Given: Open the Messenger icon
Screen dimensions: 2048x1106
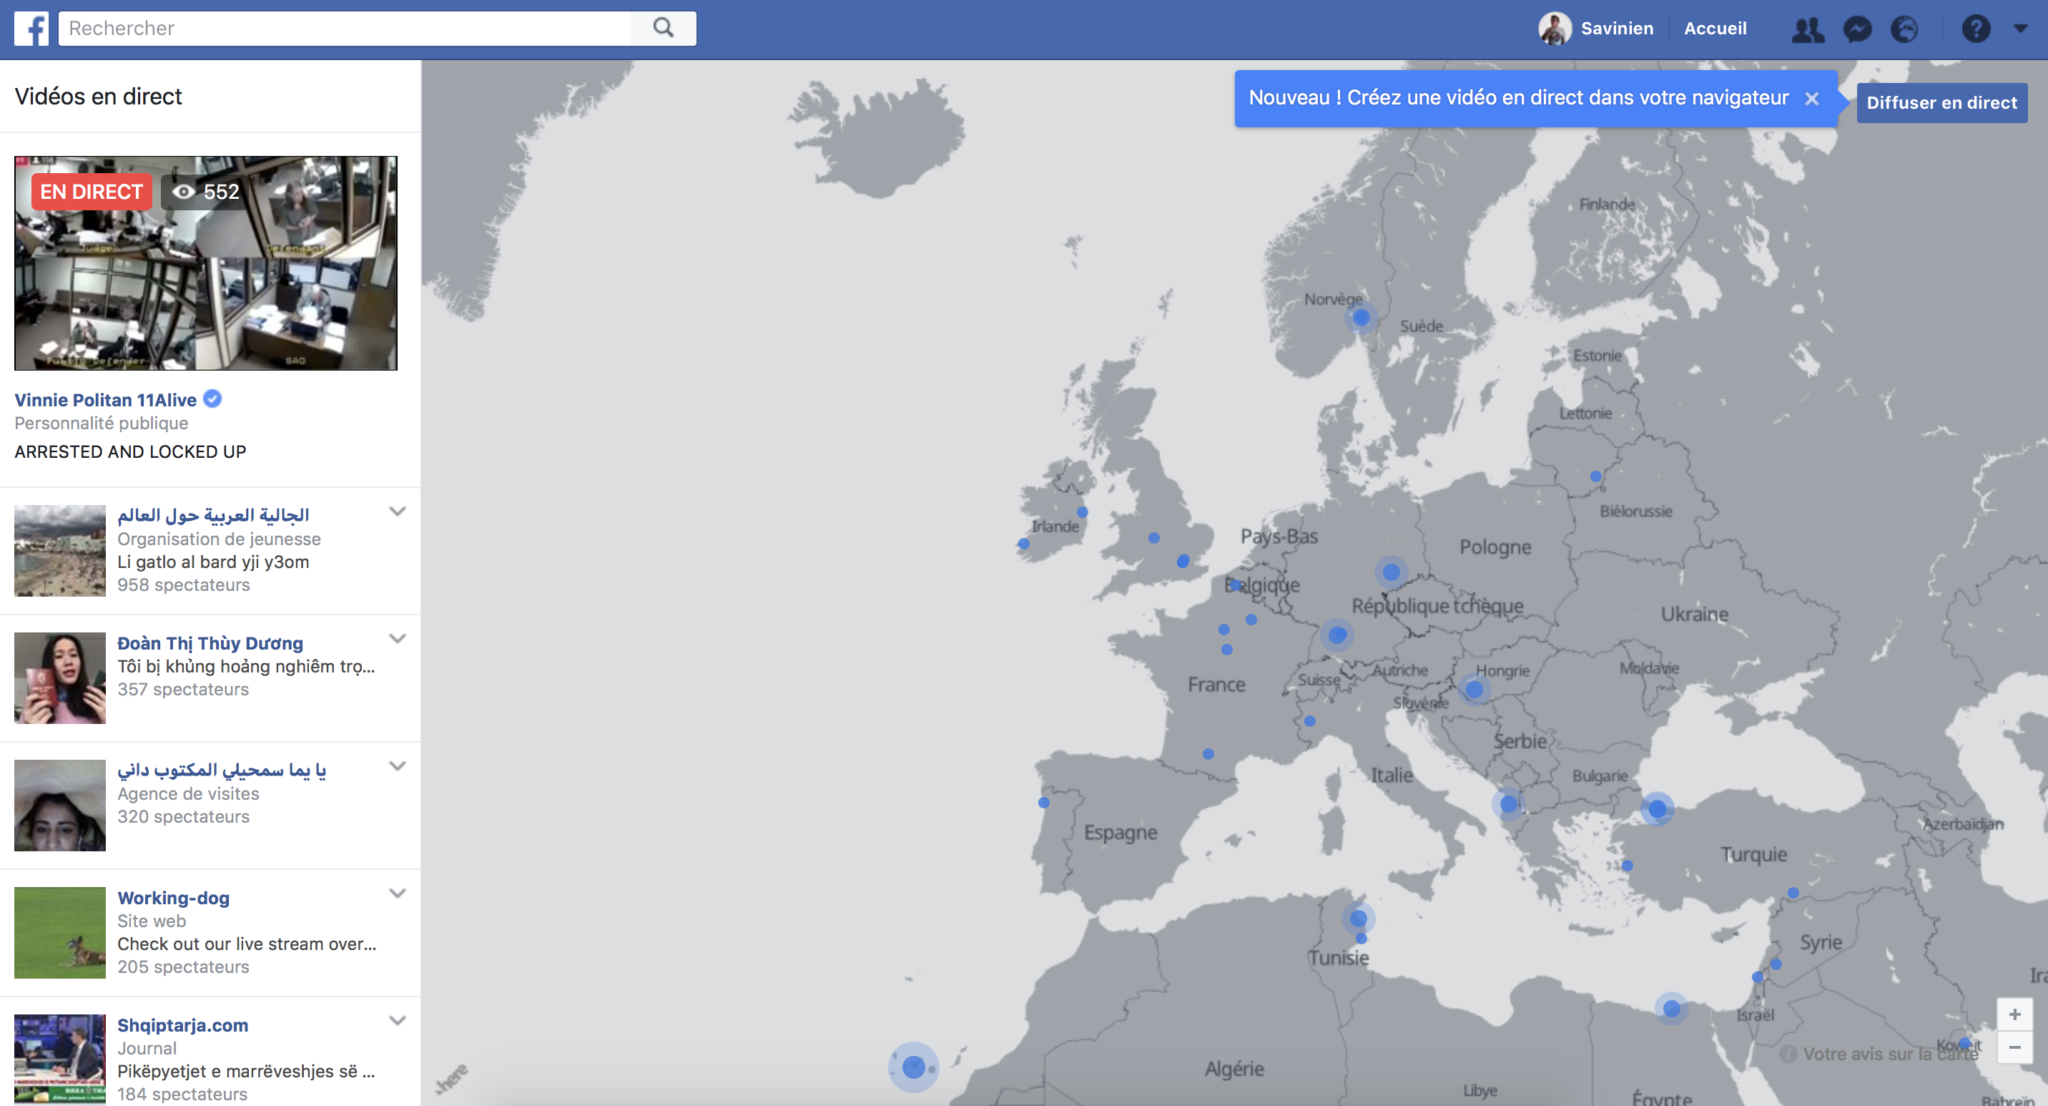Looking at the screenshot, I should 1857,29.
